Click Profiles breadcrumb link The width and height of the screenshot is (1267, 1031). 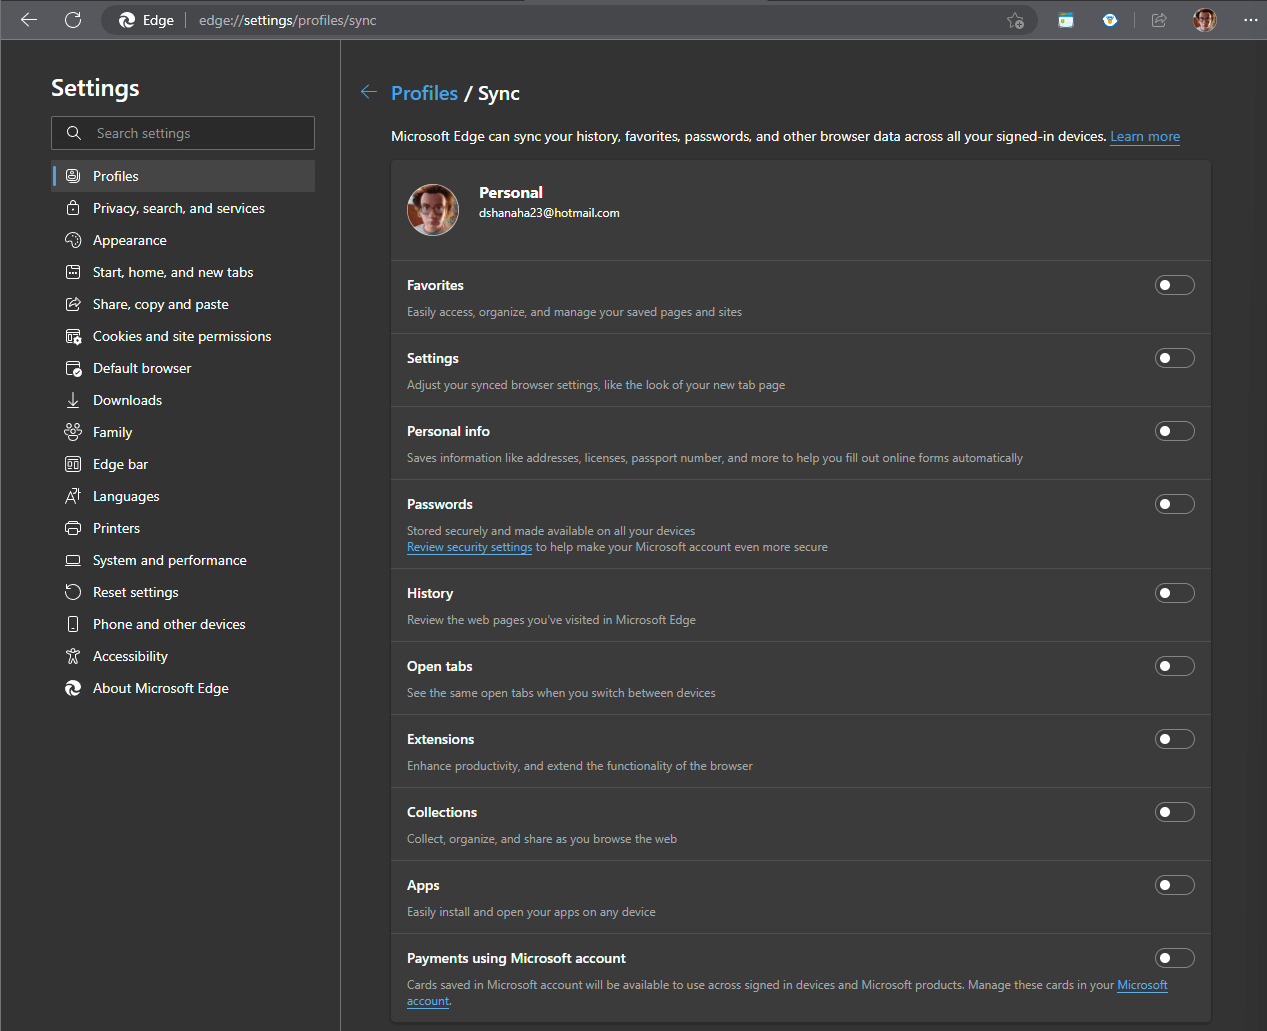pos(424,93)
